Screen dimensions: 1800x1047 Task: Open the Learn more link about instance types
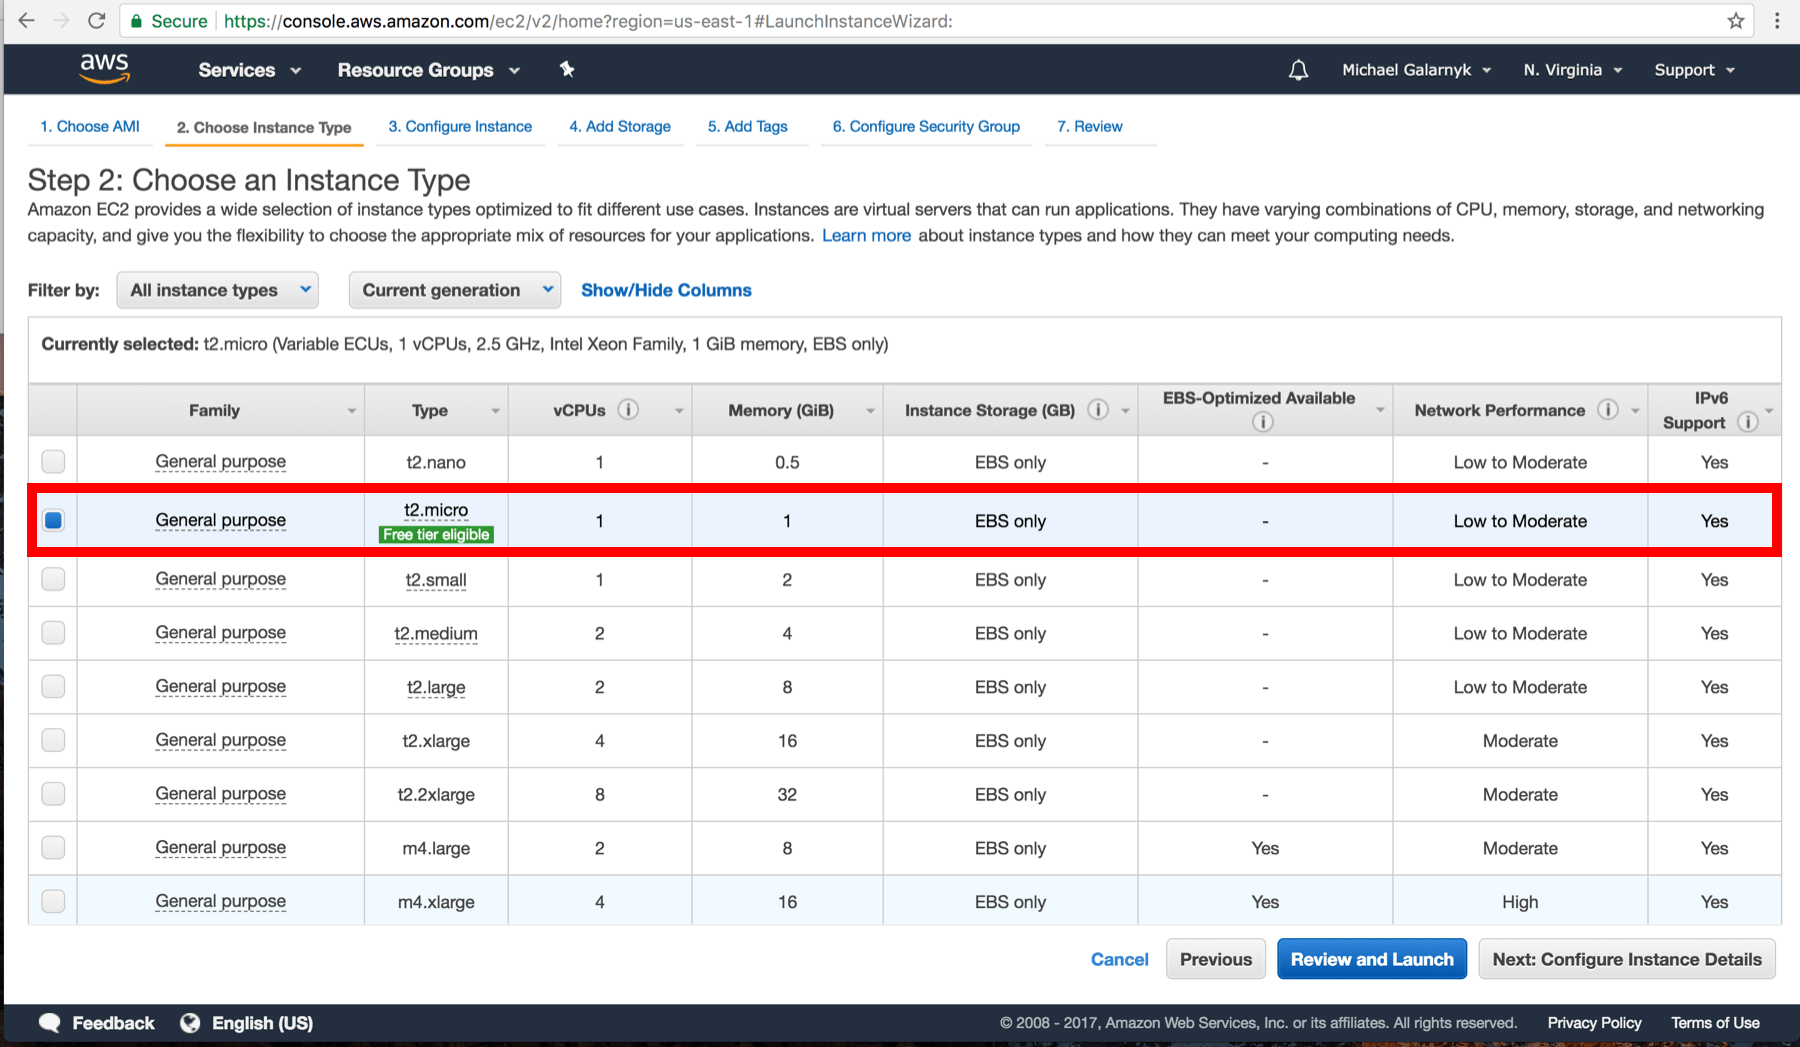(x=866, y=235)
